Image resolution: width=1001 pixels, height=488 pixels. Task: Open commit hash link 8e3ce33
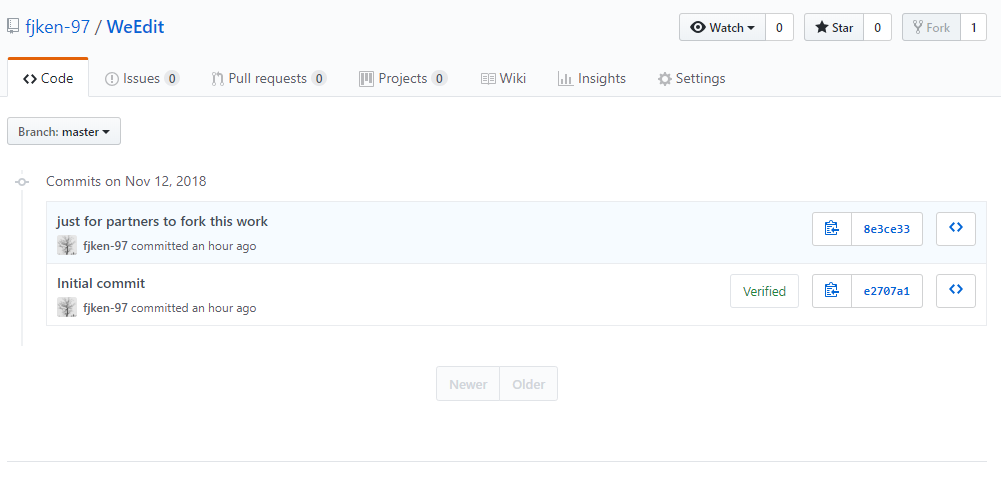(887, 229)
